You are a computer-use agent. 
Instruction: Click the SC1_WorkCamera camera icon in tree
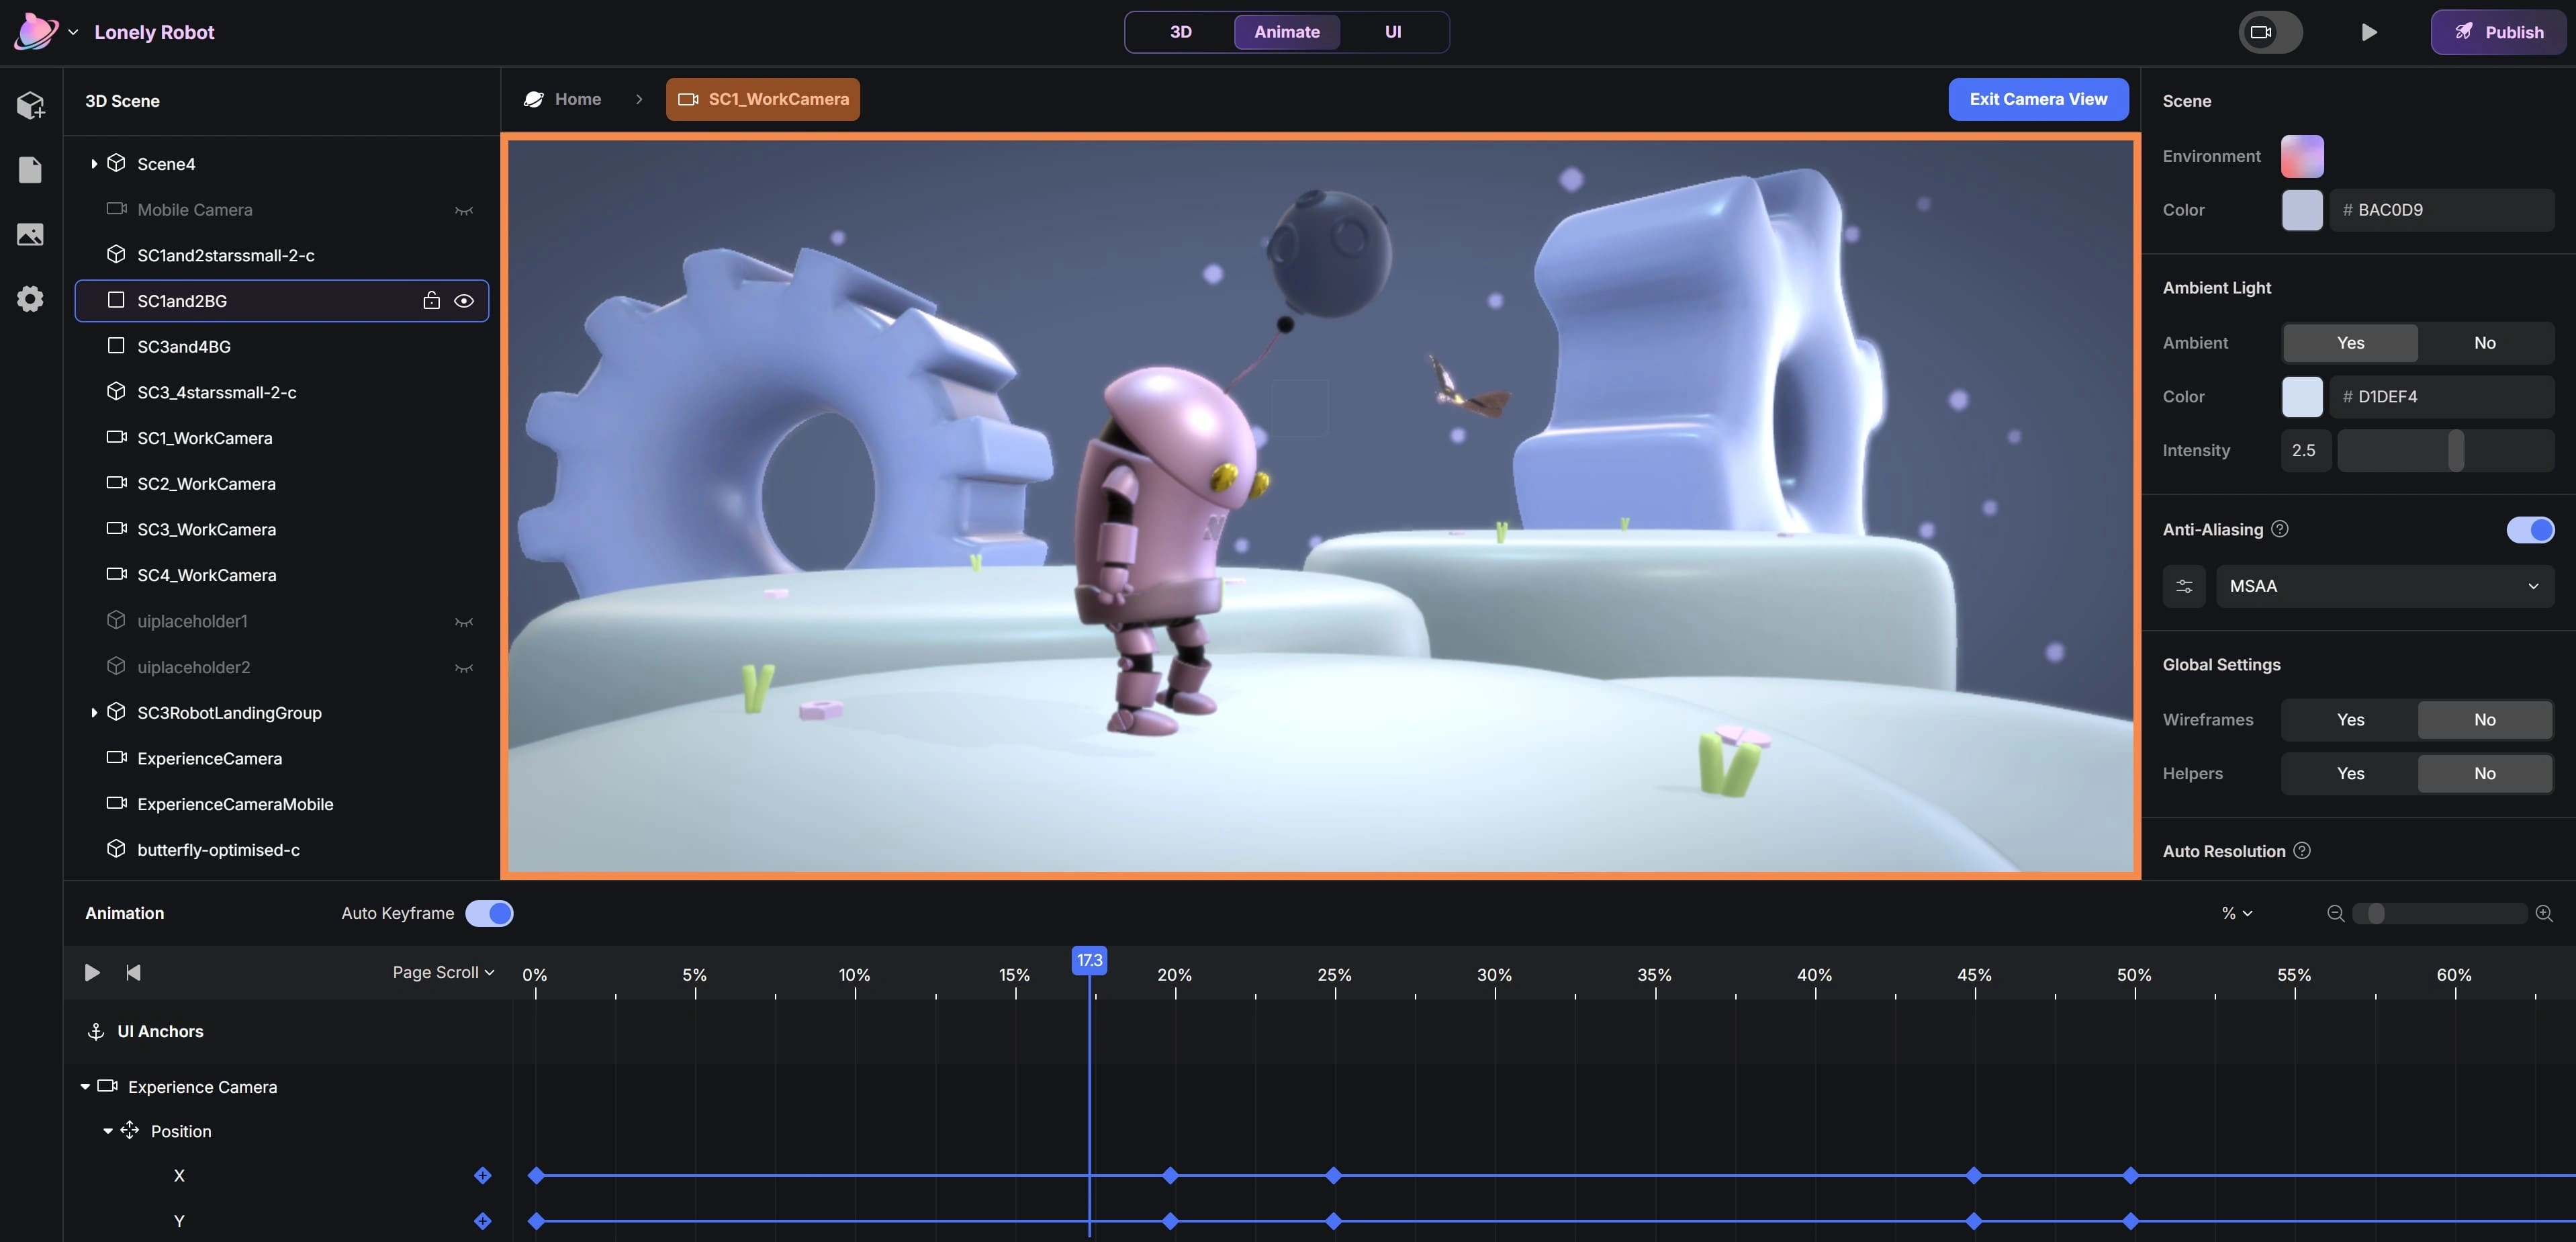coord(116,438)
